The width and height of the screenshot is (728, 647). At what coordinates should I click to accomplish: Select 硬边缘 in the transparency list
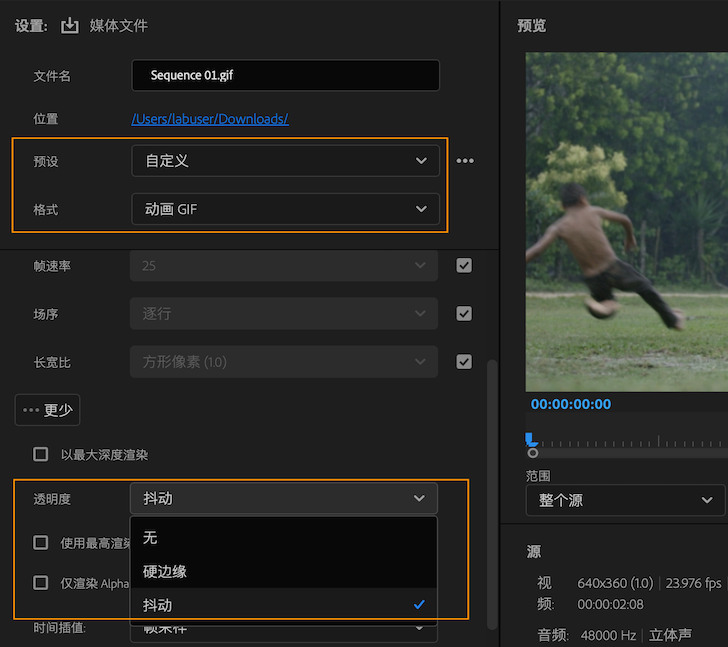coord(284,571)
